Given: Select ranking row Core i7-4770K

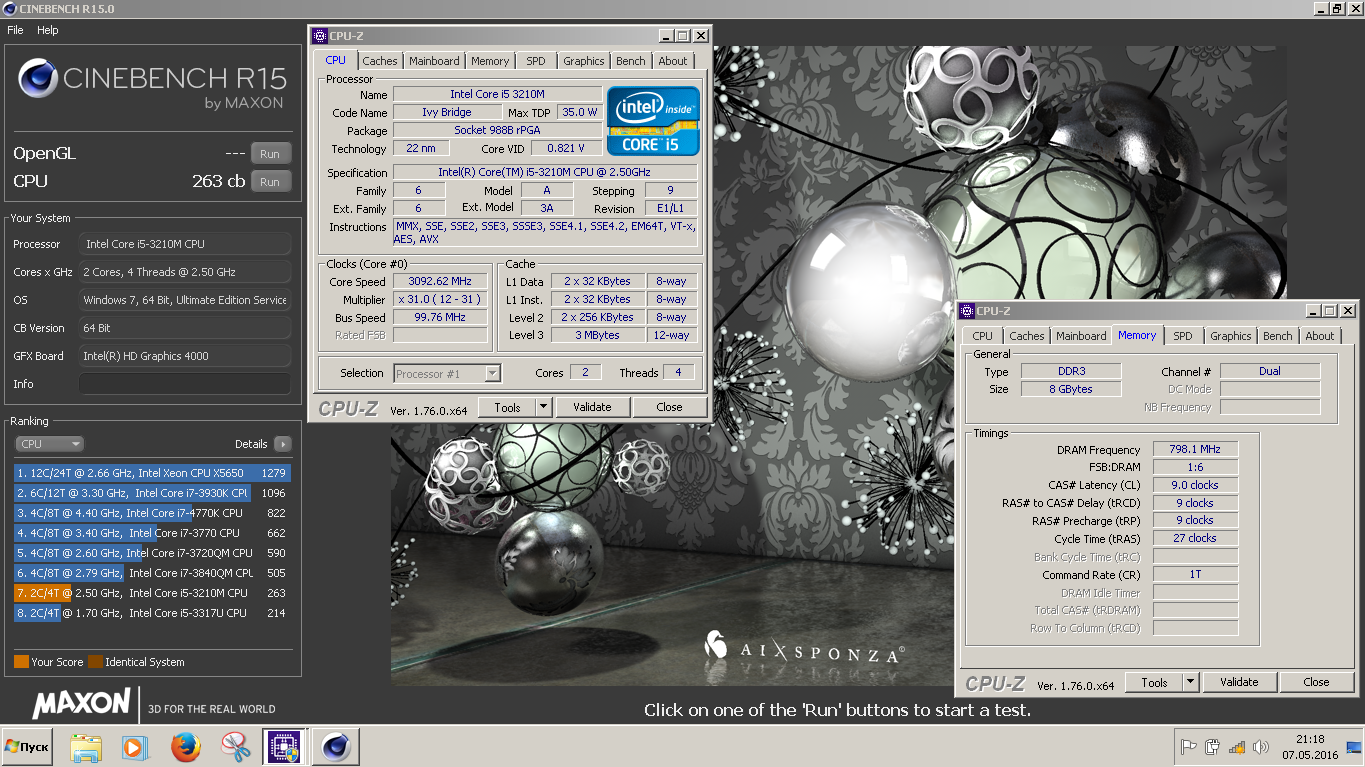Looking at the screenshot, I should pos(151,513).
